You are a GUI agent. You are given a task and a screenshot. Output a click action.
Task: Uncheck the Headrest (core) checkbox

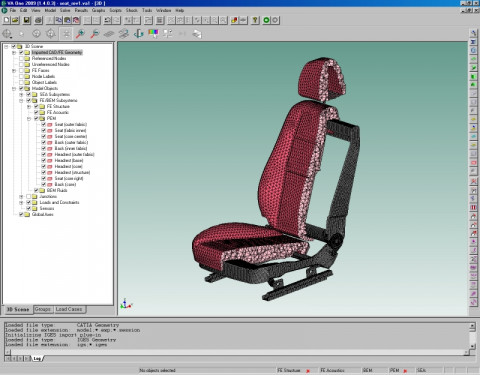(x=43, y=166)
